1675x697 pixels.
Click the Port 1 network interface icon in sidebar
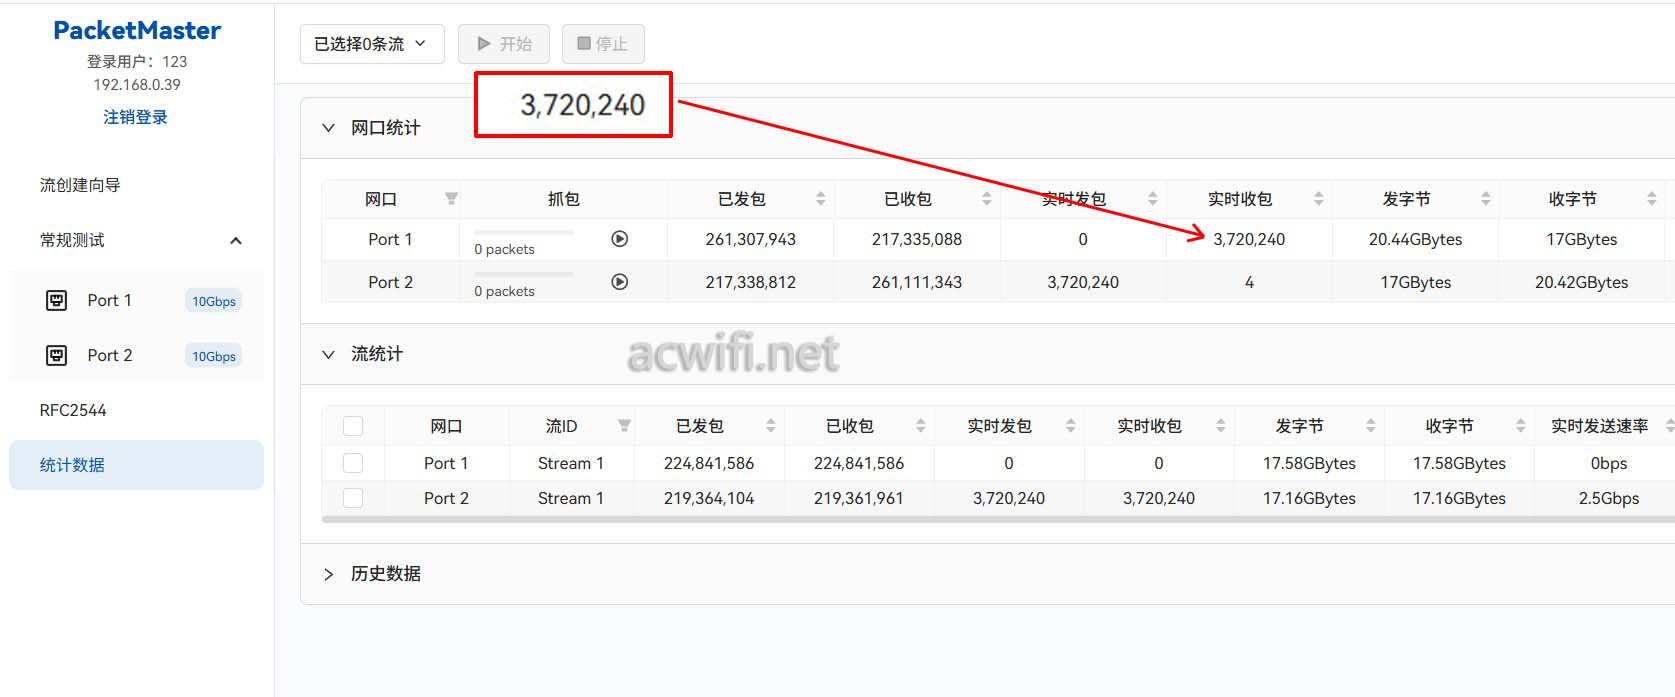[57, 300]
